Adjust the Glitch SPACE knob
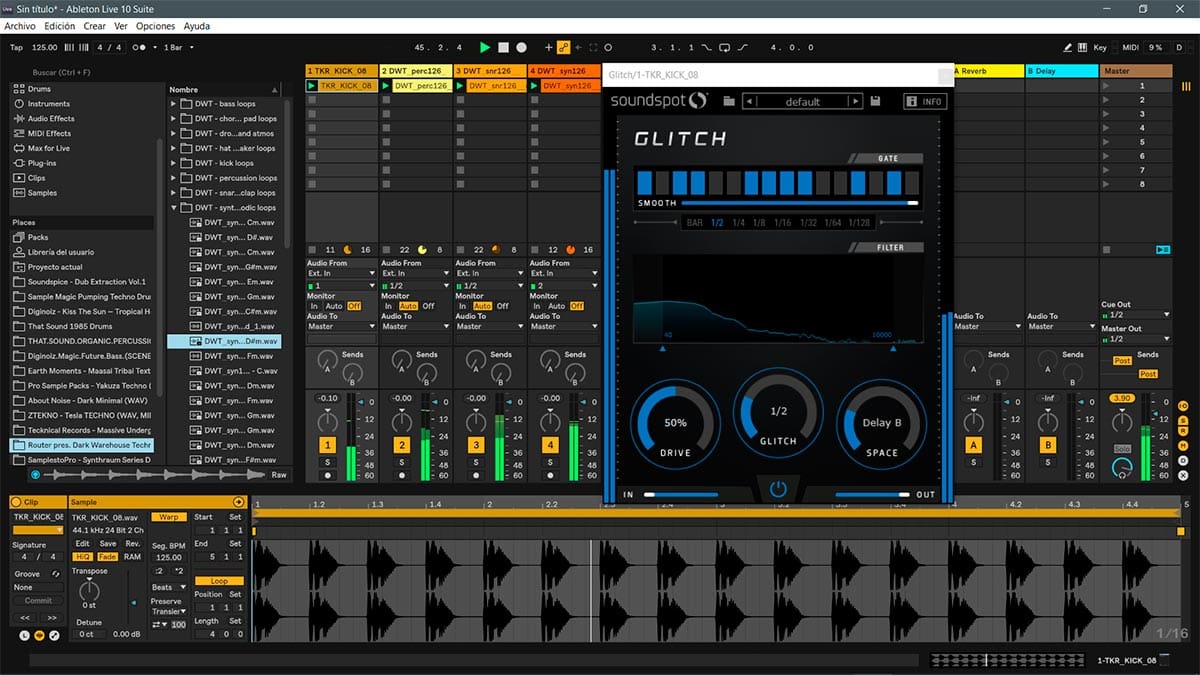Screen dimensions: 1200x675 882,423
